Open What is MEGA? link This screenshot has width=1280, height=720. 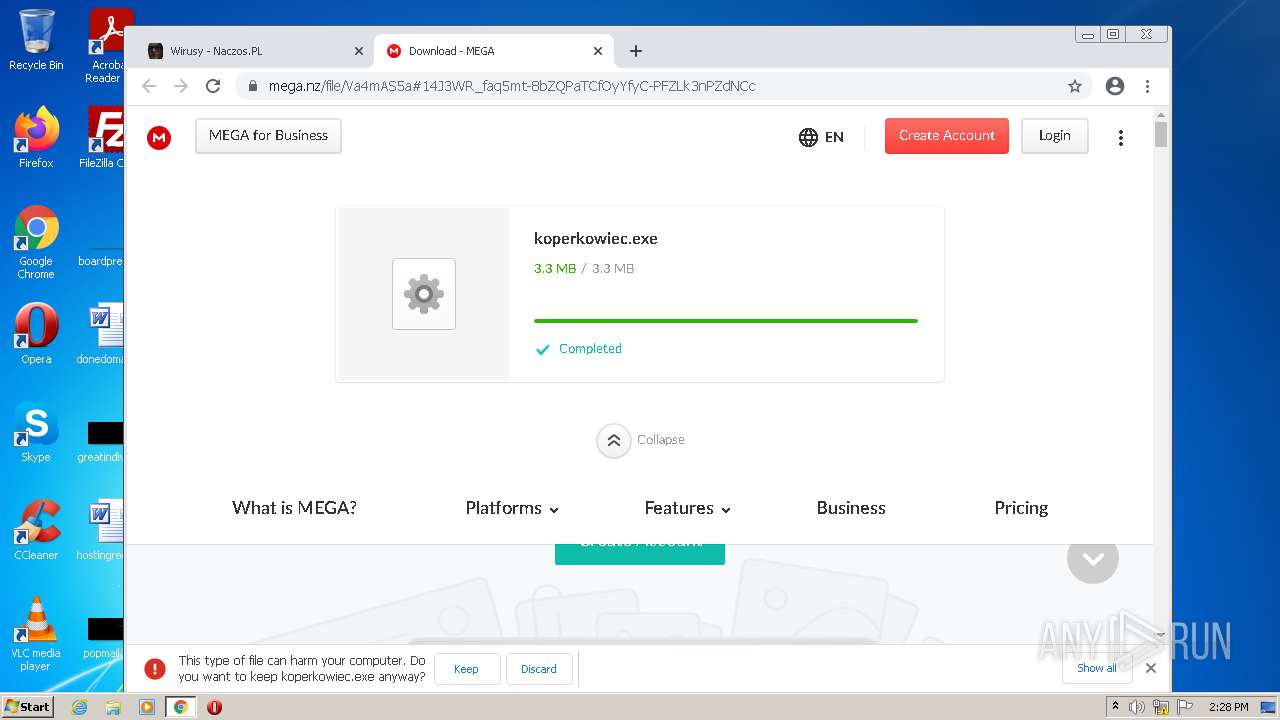[294, 508]
